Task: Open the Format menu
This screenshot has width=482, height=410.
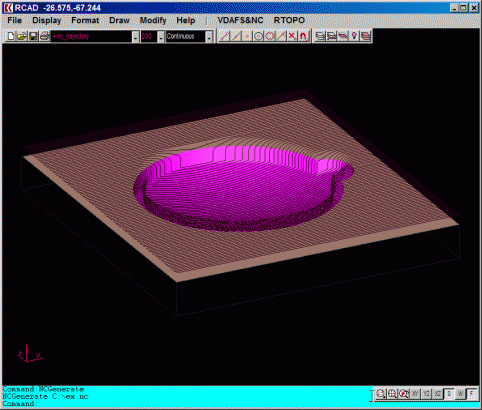Action: click(x=85, y=20)
